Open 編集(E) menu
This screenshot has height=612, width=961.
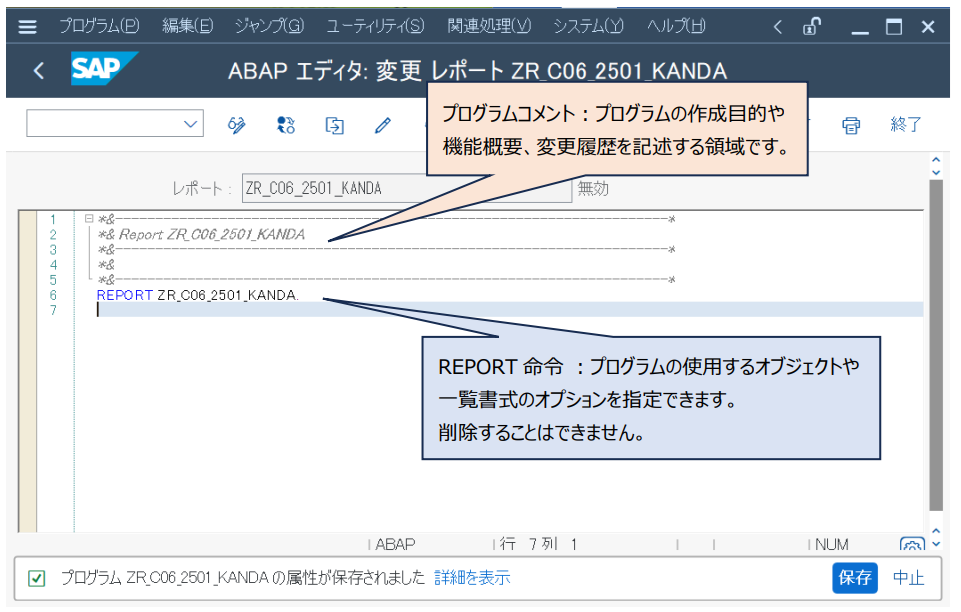pos(188,26)
